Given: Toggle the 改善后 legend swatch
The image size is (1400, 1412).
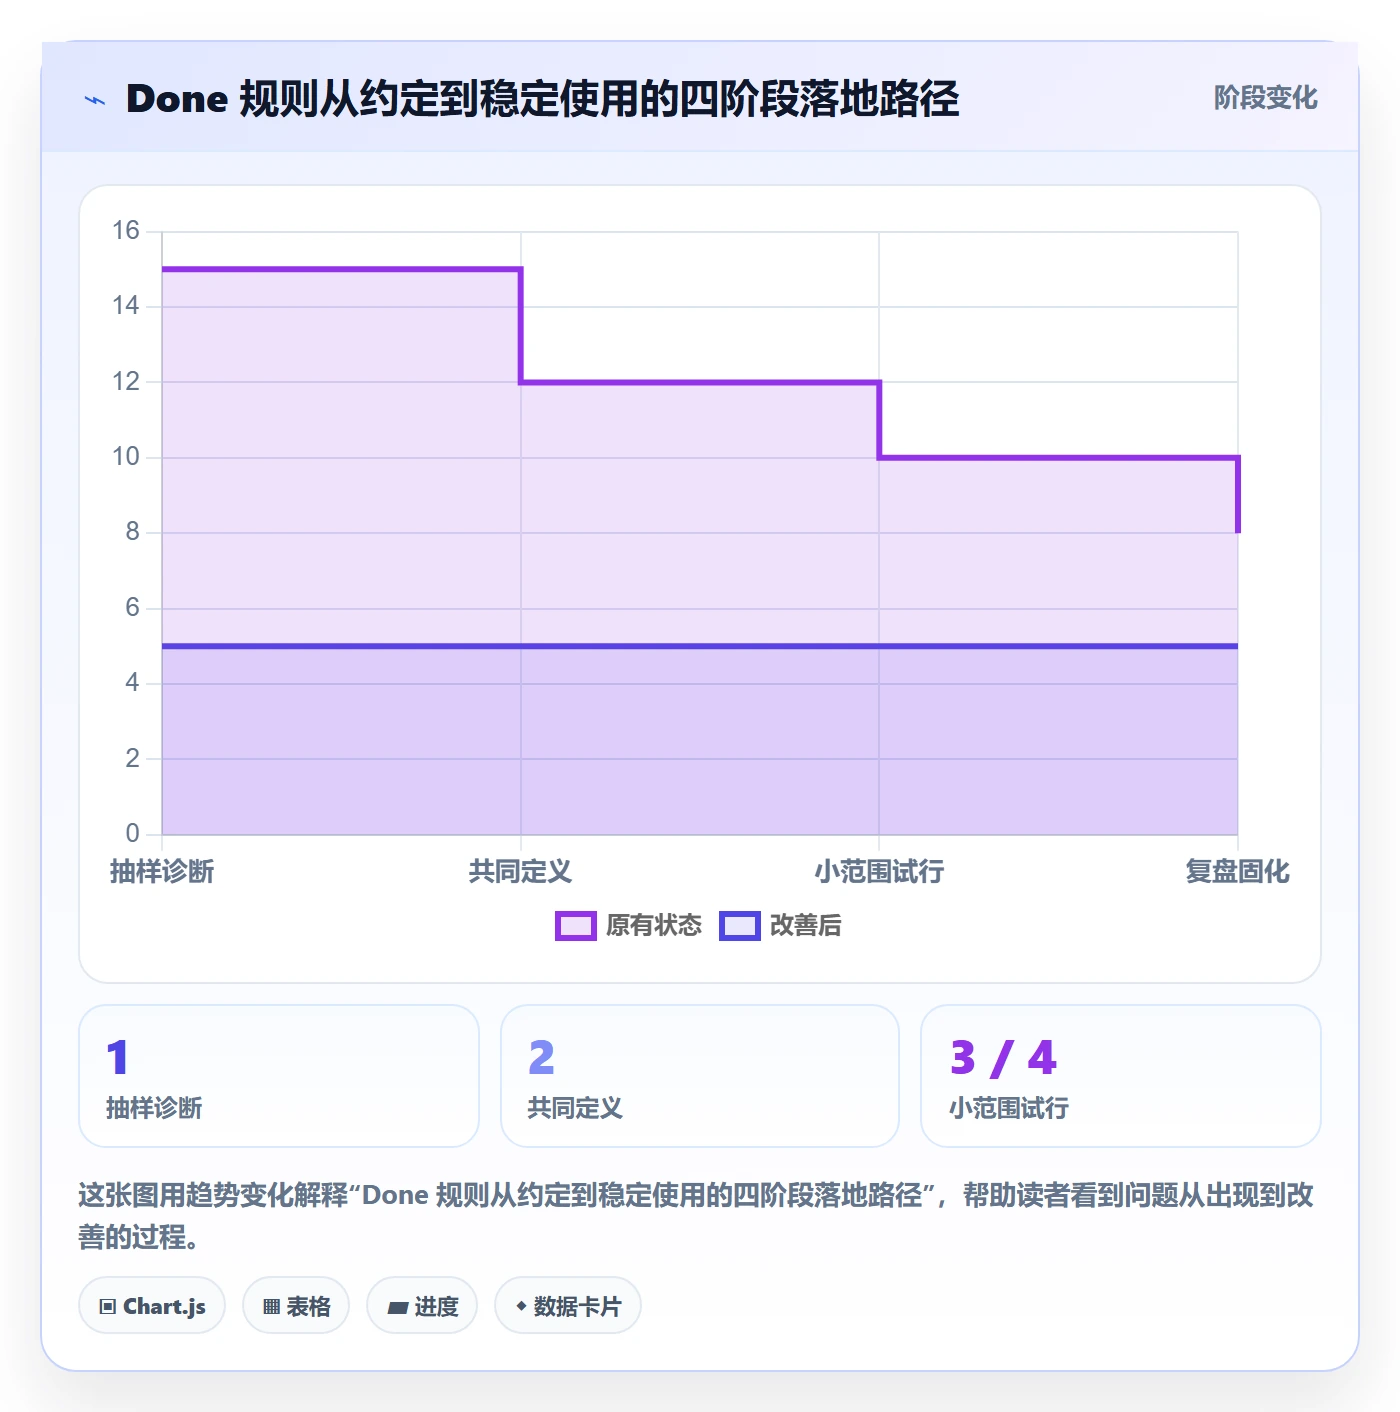Looking at the screenshot, I should point(740,926).
